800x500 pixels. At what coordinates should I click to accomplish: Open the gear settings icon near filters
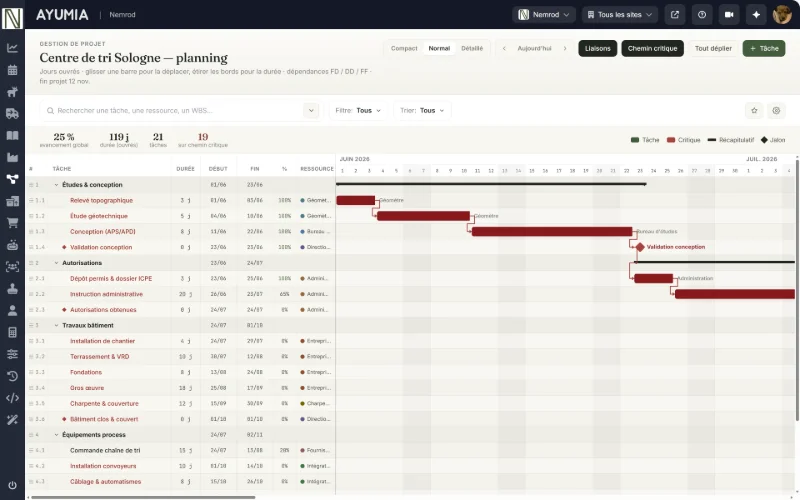pyautogui.click(x=776, y=110)
